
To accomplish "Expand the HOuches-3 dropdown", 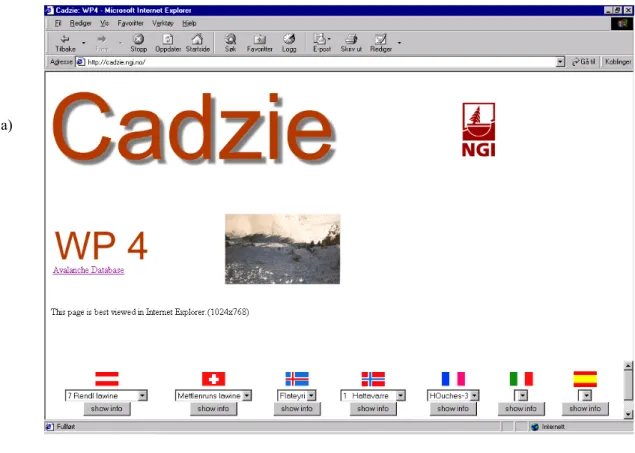I will (474, 396).
